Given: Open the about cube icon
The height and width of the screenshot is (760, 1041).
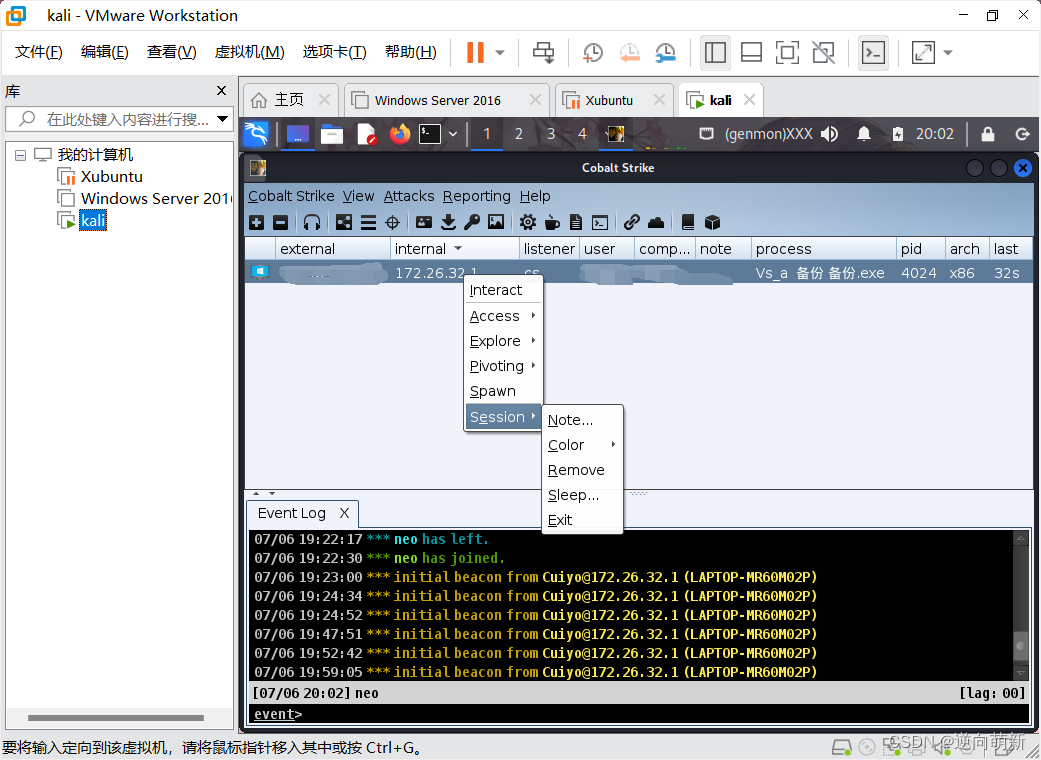Looking at the screenshot, I should 712,222.
